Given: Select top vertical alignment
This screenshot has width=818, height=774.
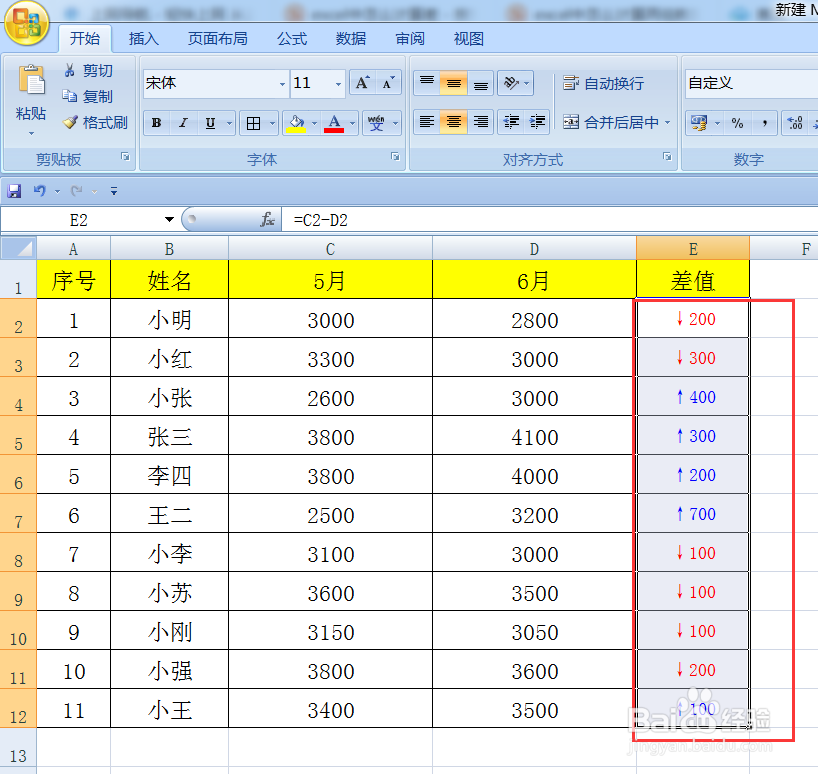Looking at the screenshot, I should tap(427, 82).
